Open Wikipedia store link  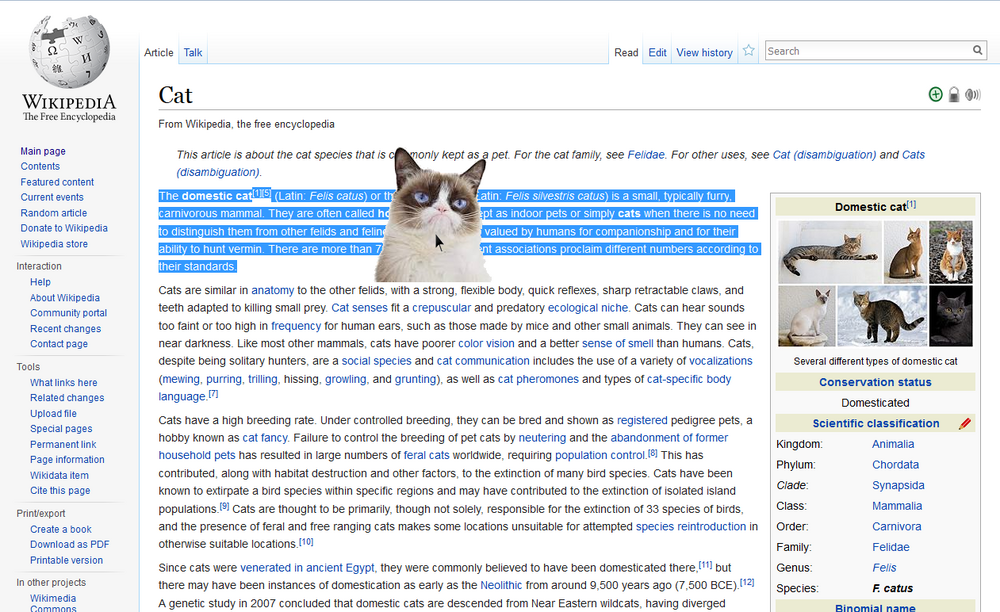point(54,244)
